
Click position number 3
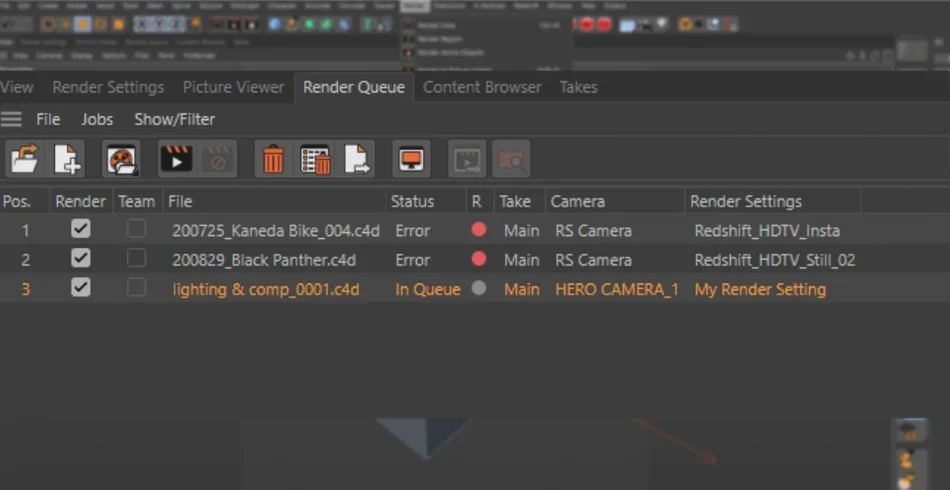[x=25, y=290]
